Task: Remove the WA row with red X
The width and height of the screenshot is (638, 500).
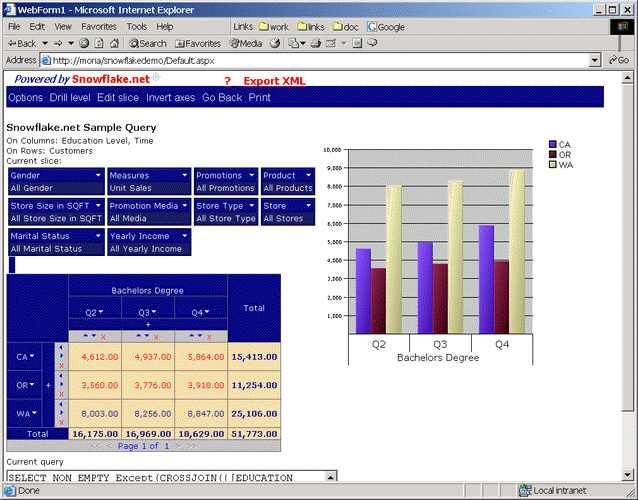Action: 61,423
